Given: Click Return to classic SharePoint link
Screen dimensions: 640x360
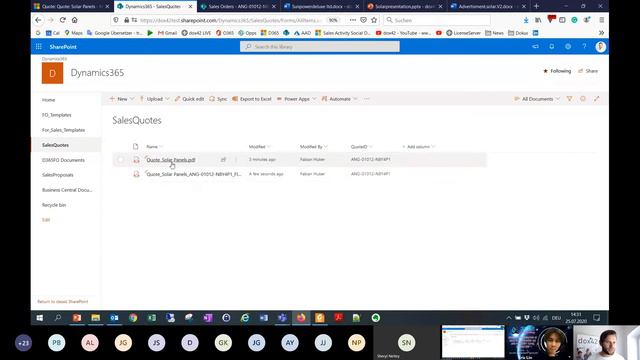Looking at the screenshot, I should (62, 302).
